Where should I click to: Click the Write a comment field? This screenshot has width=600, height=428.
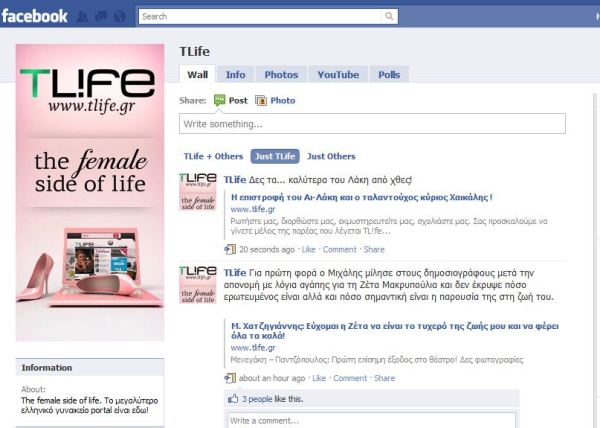pyautogui.click(x=371, y=420)
